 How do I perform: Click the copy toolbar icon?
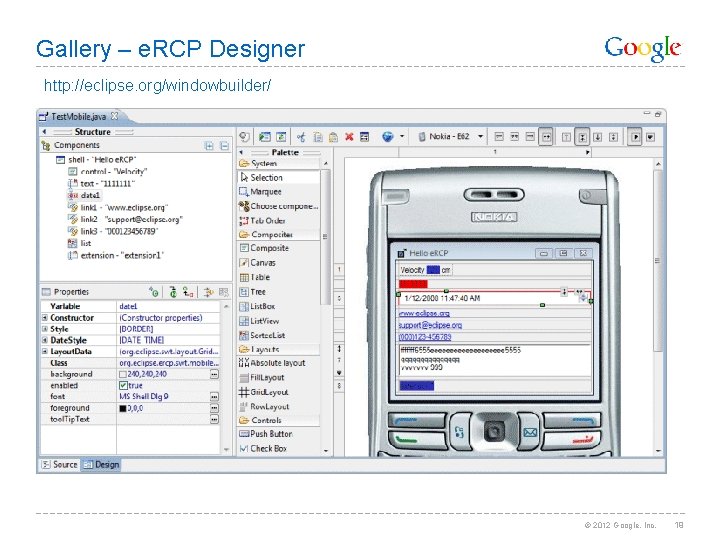point(318,137)
